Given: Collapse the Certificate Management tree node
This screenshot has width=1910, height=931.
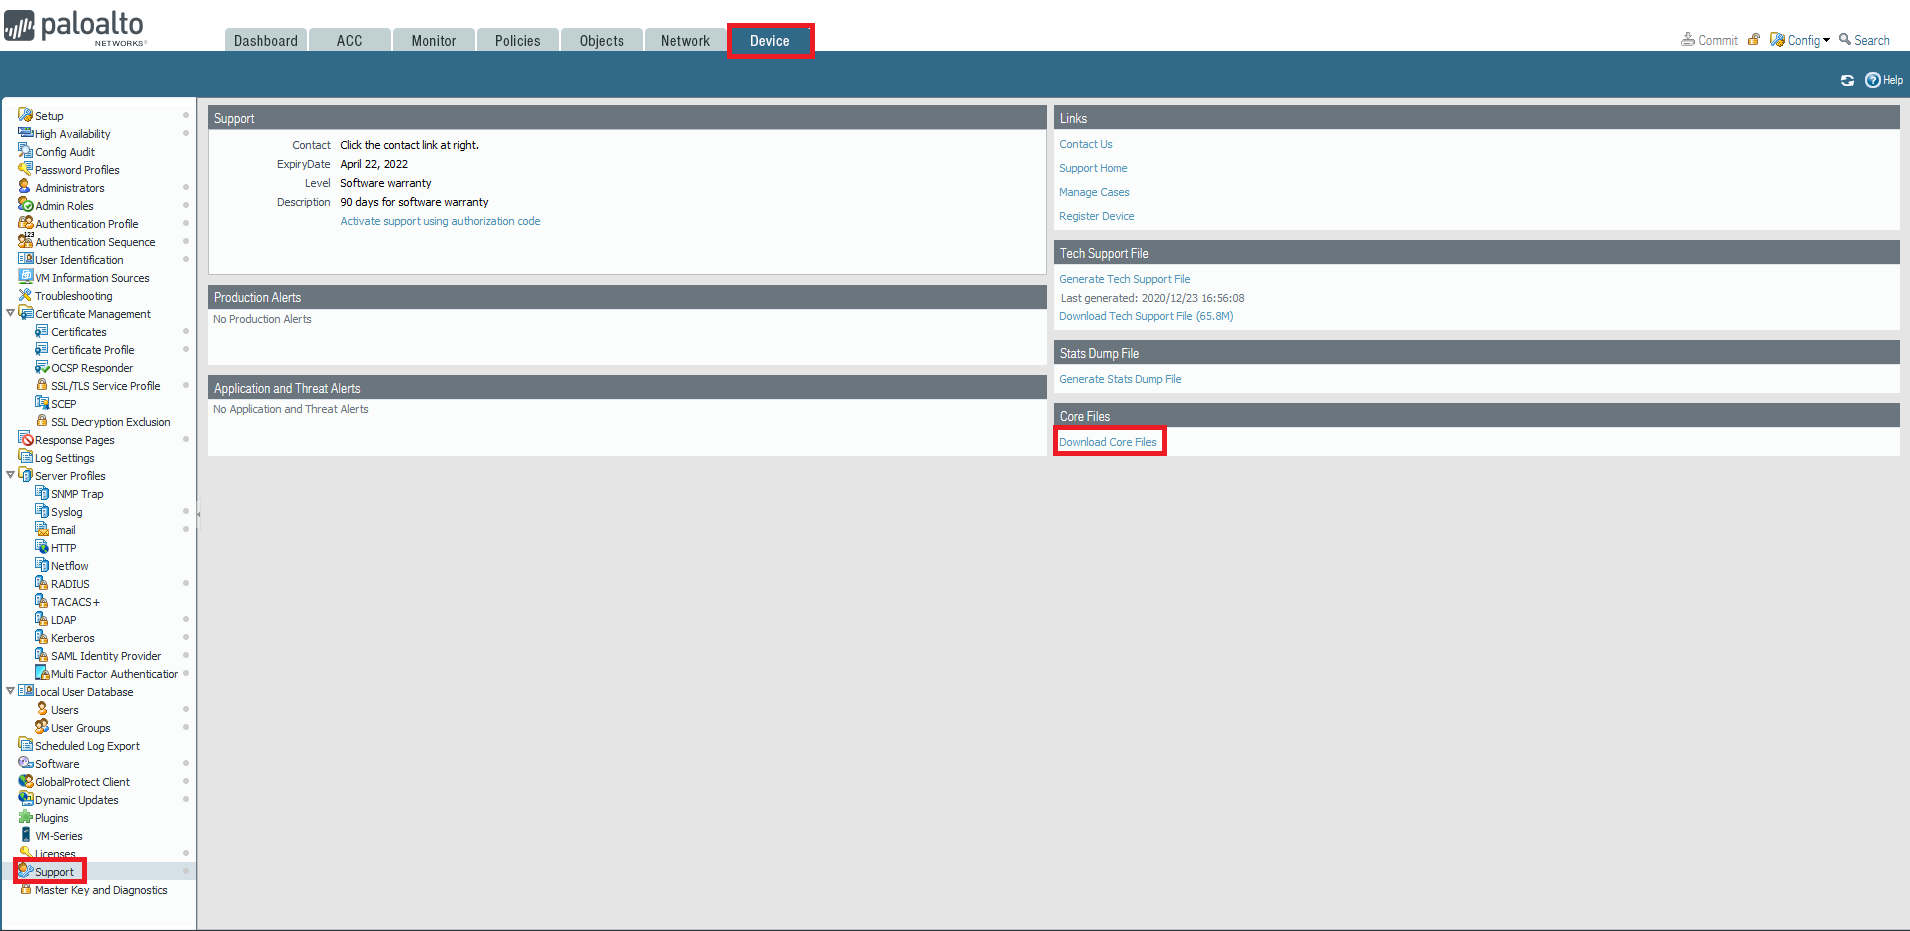Looking at the screenshot, I should click(x=10, y=313).
